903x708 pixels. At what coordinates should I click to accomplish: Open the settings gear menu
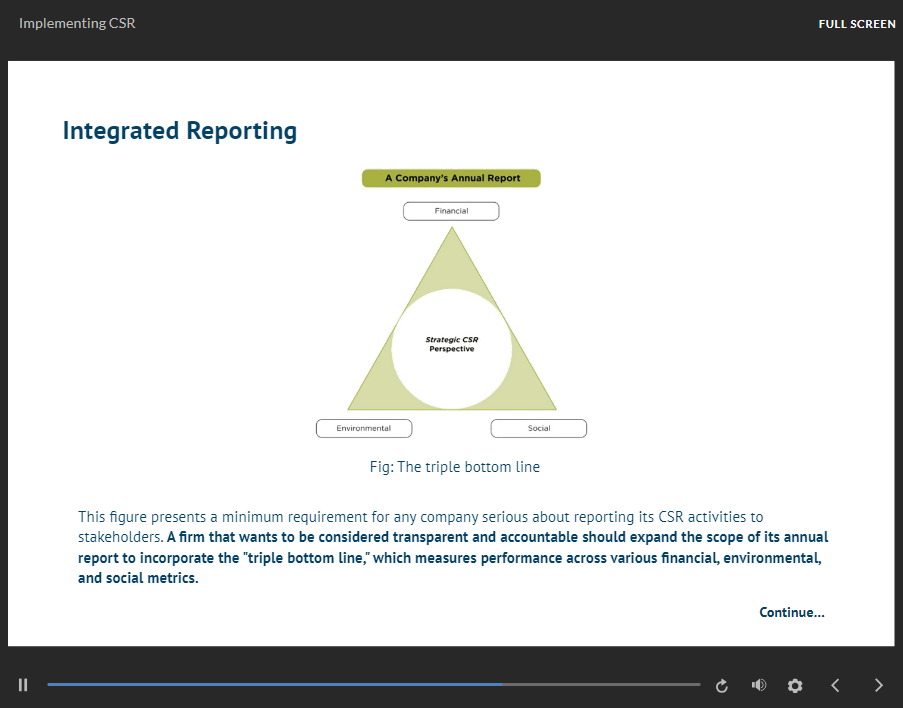[x=795, y=686]
